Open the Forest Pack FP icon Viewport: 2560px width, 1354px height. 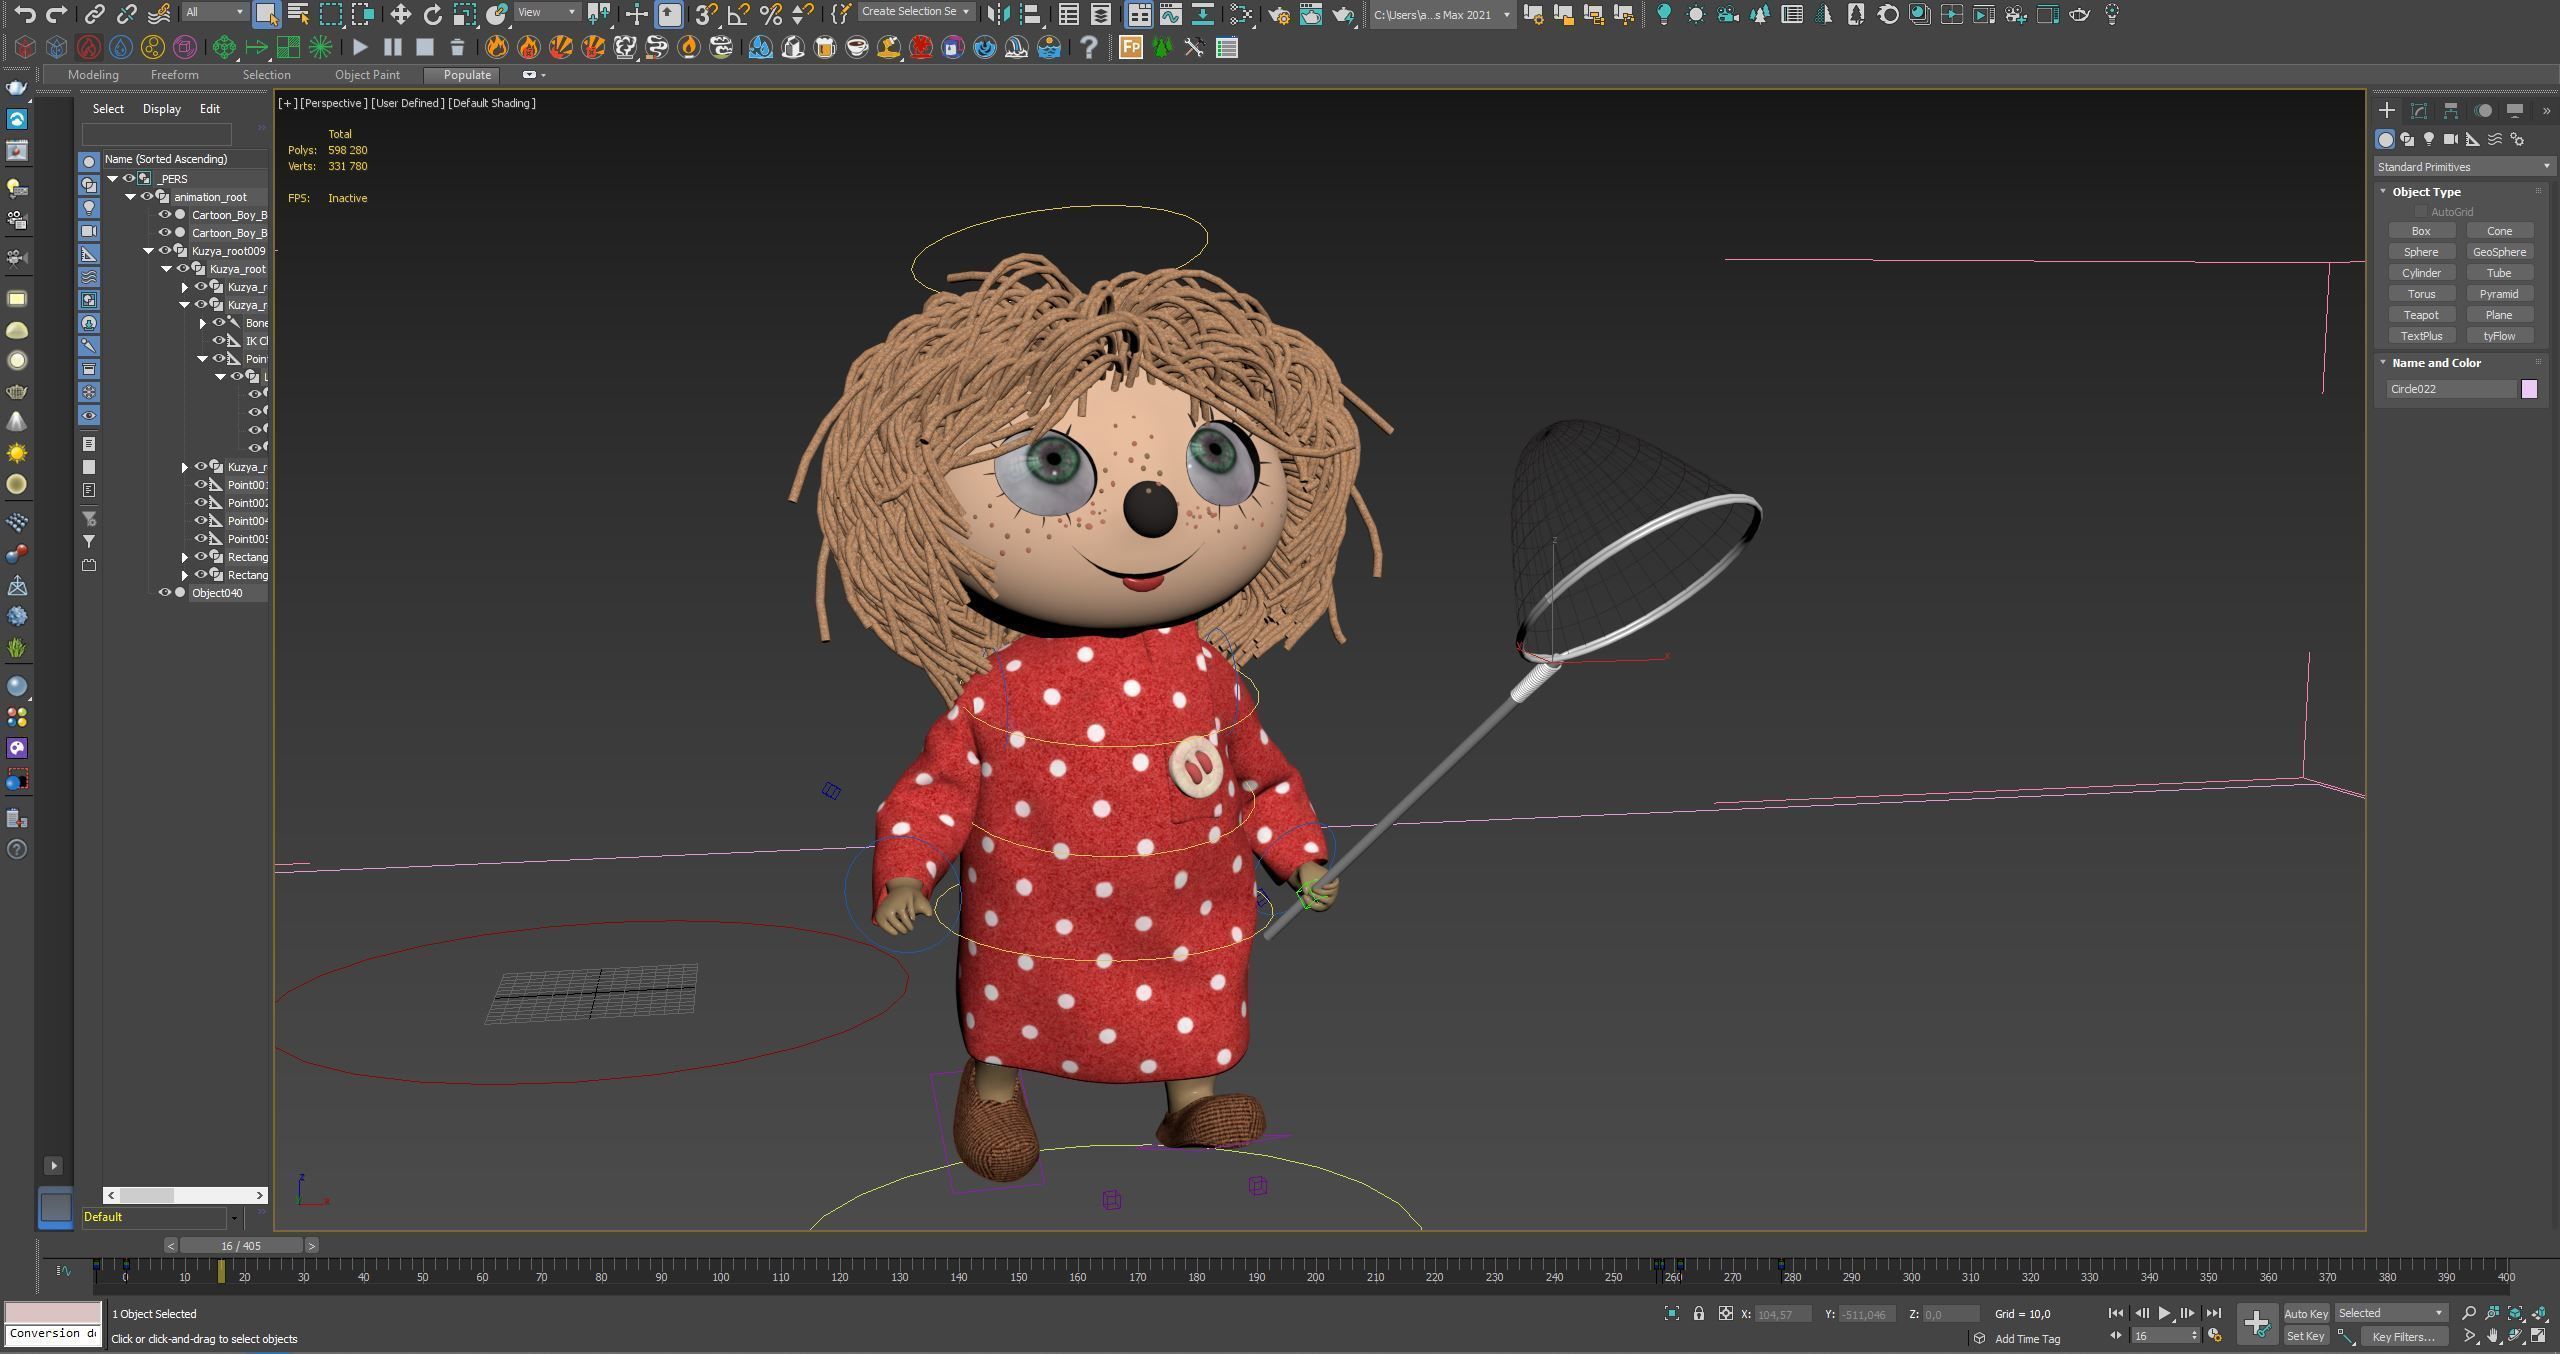[1131, 47]
